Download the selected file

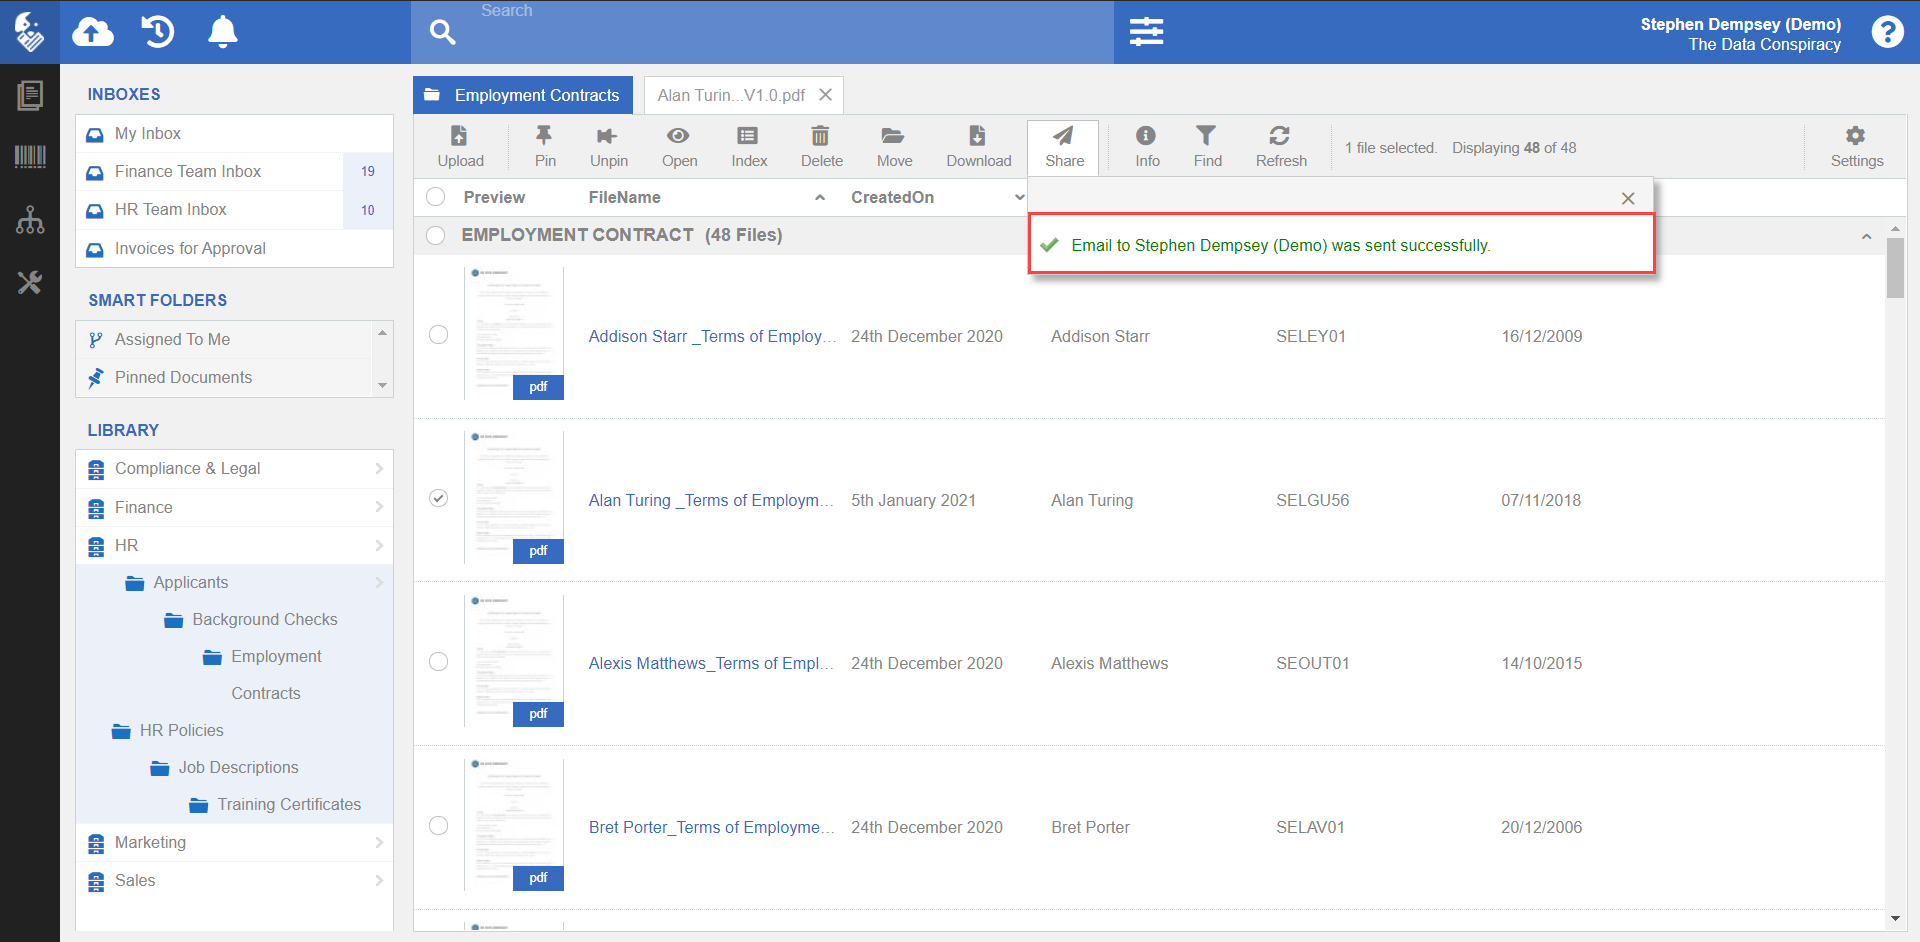pyautogui.click(x=978, y=147)
